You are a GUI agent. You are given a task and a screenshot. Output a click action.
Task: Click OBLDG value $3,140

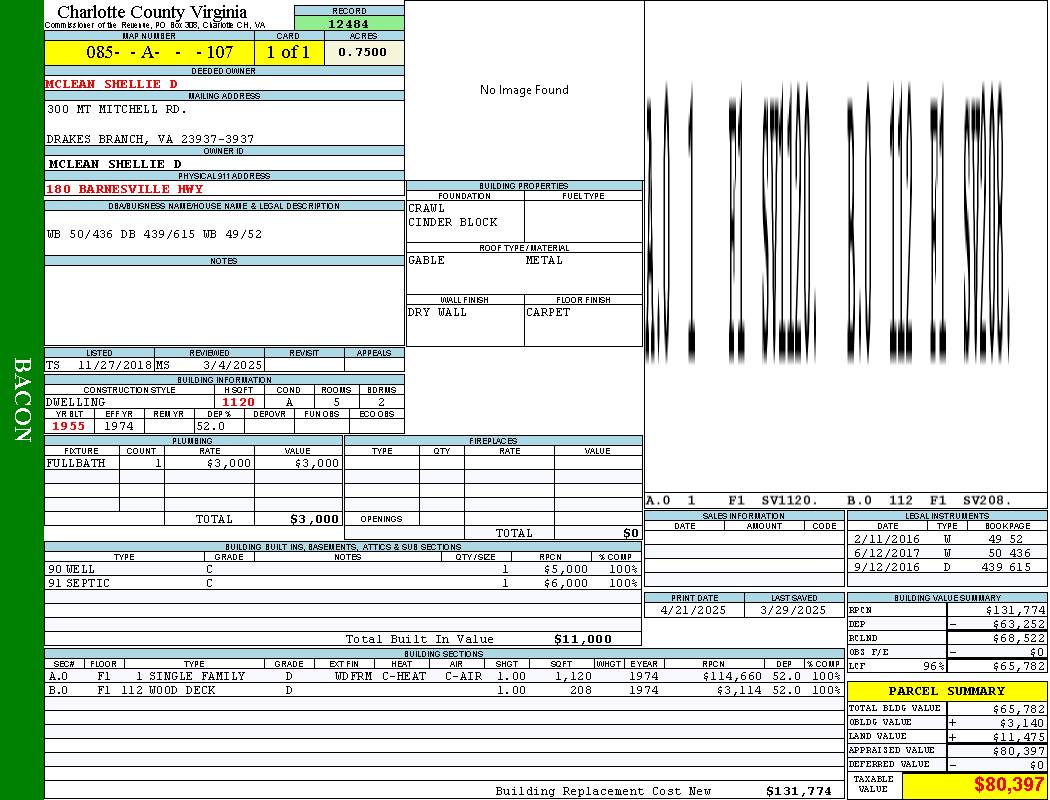[x=1022, y=723]
